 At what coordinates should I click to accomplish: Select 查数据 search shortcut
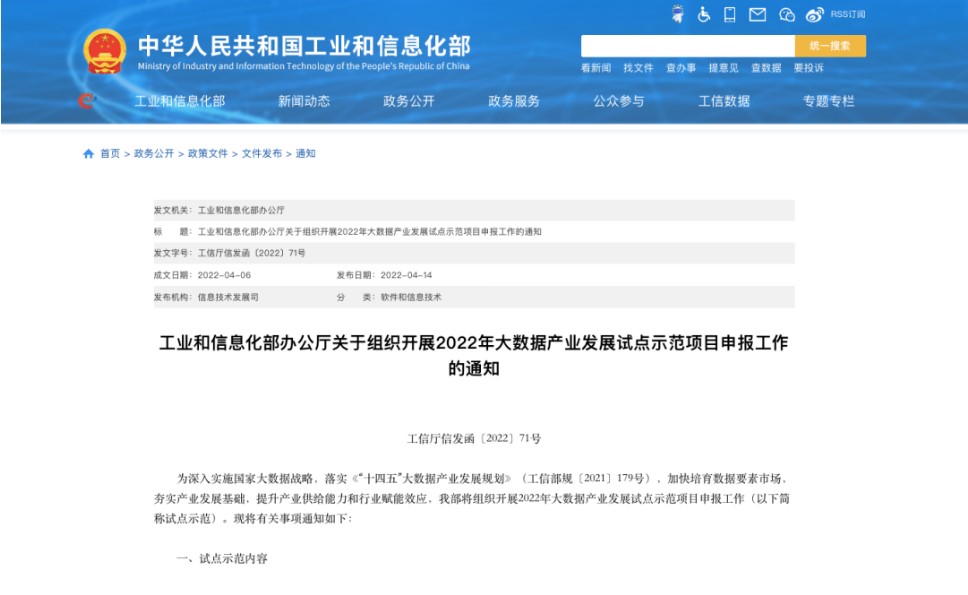(x=766, y=68)
